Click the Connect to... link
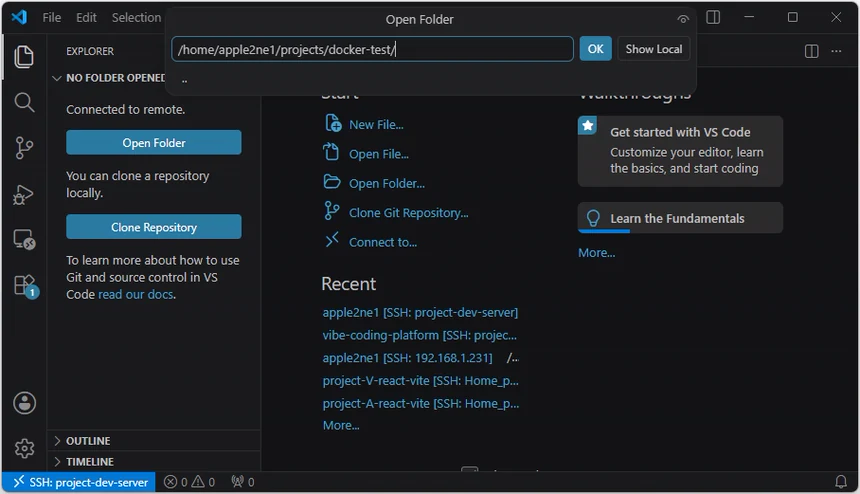Viewport: 860px width, 494px height. point(383,242)
